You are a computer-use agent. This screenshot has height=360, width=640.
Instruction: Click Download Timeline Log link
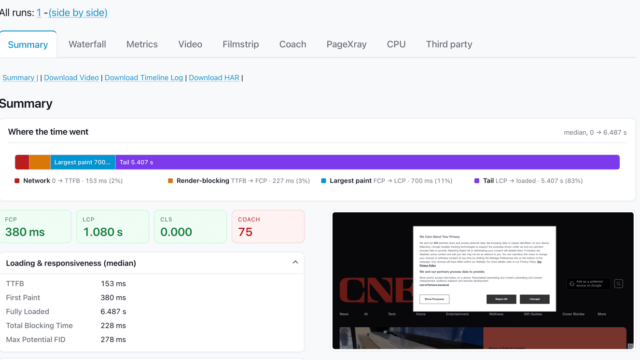[144, 78]
